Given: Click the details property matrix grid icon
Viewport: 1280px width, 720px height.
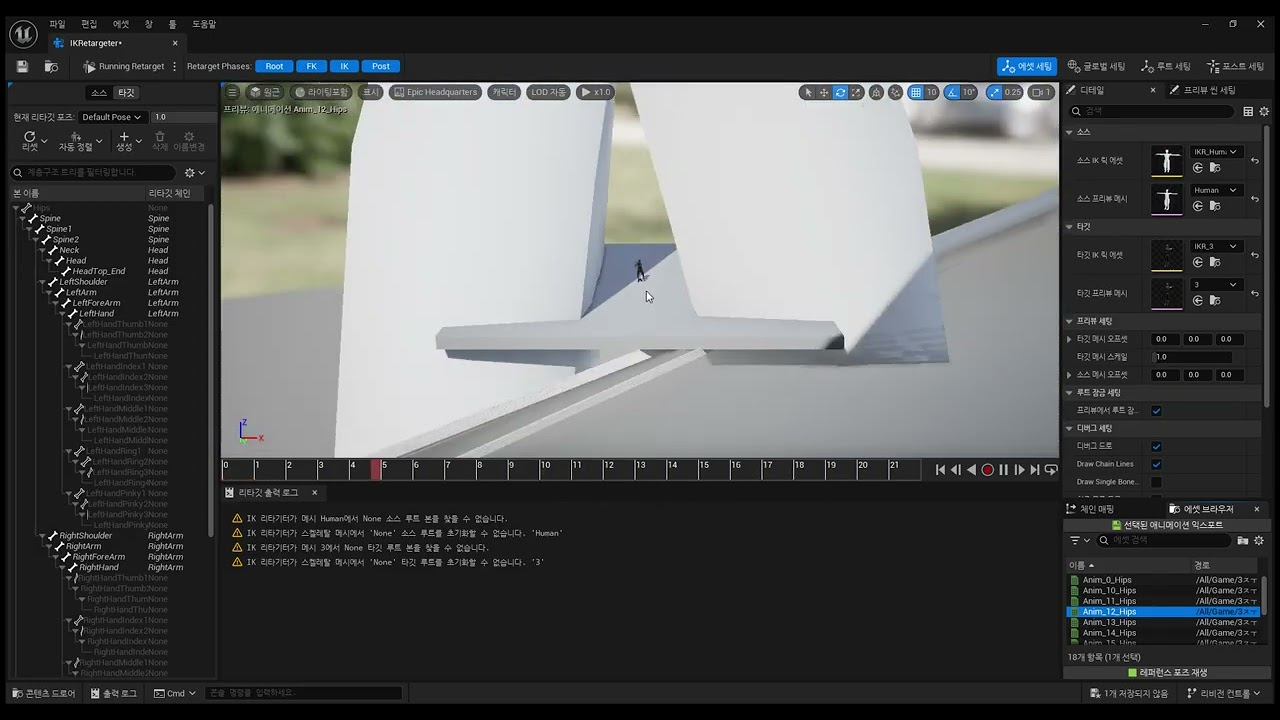Looking at the screenshot, I should click(x=1248, y=111).
